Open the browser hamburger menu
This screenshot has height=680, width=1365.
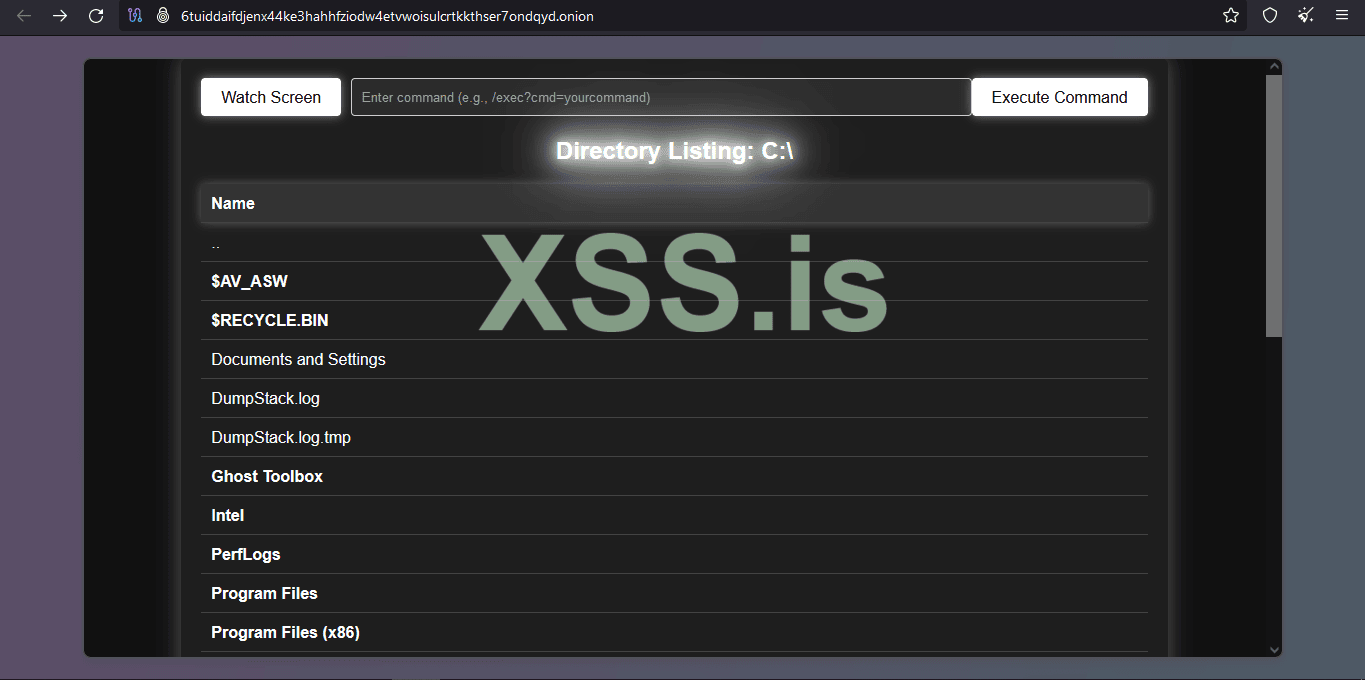[1342, 16]
